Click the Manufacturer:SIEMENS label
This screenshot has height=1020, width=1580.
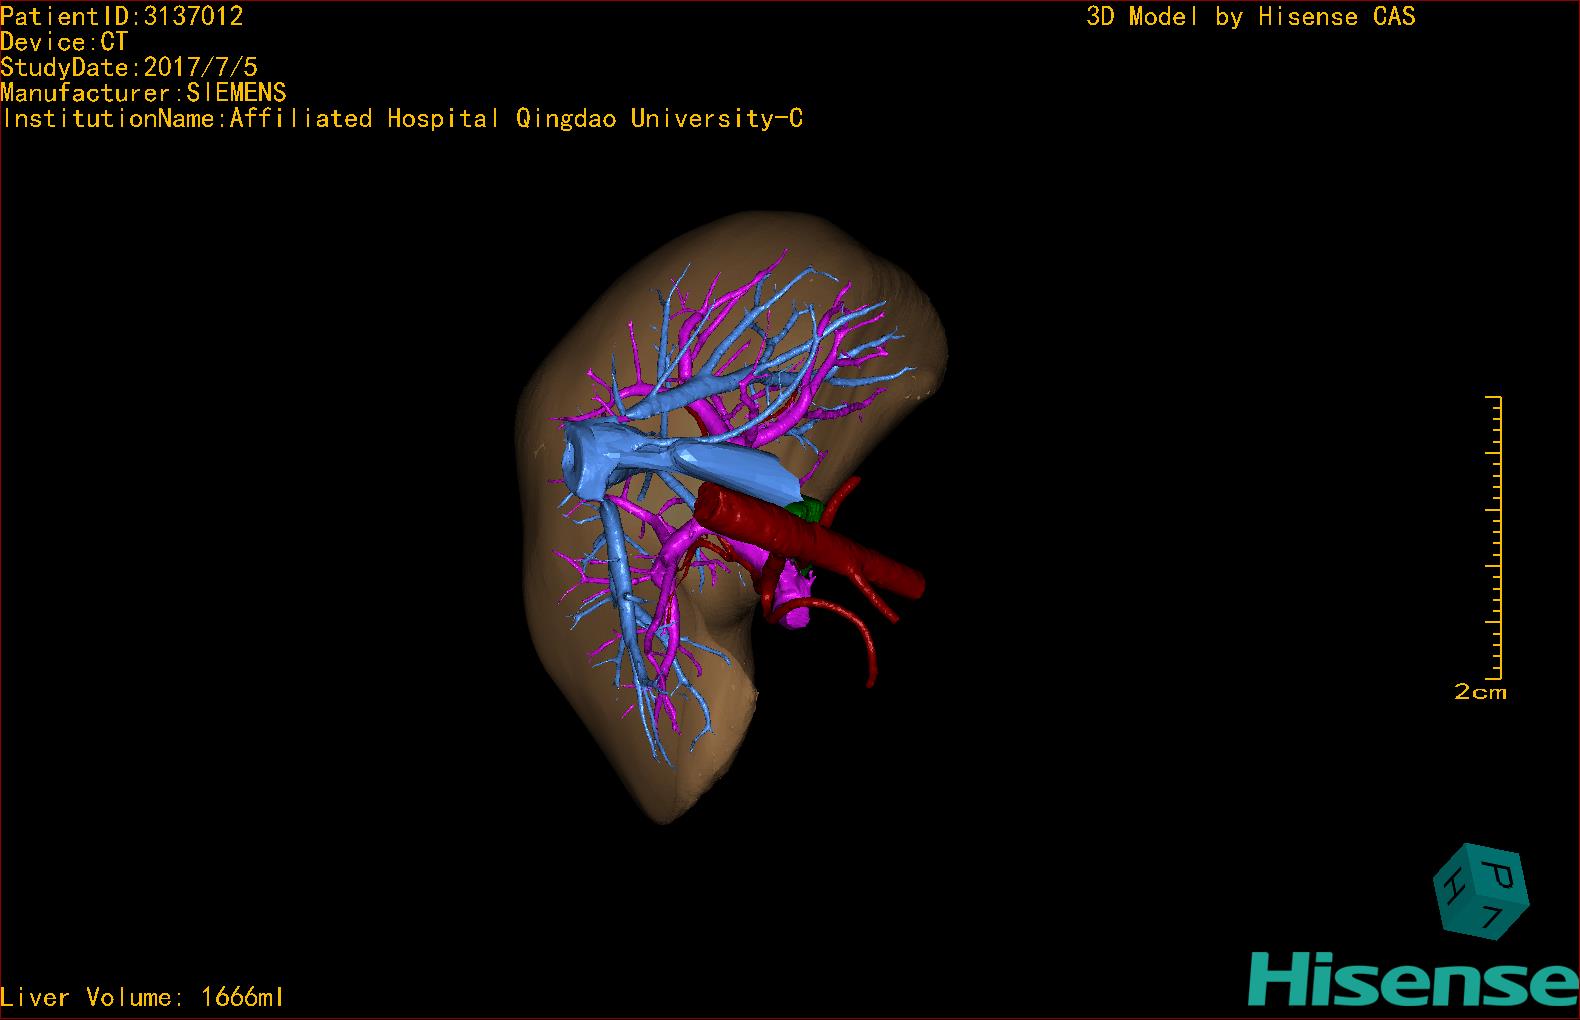[143, 93]
